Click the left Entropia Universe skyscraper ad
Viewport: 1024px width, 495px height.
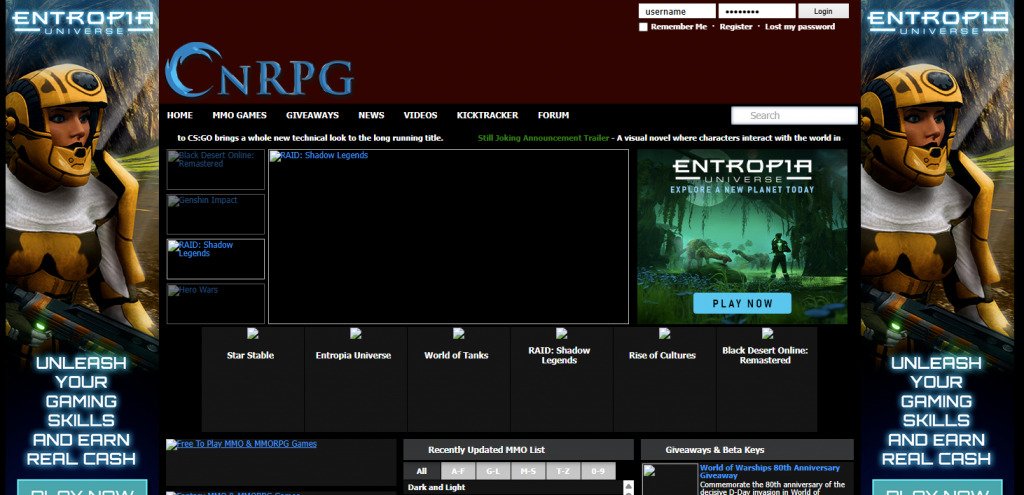click(82, 248)
